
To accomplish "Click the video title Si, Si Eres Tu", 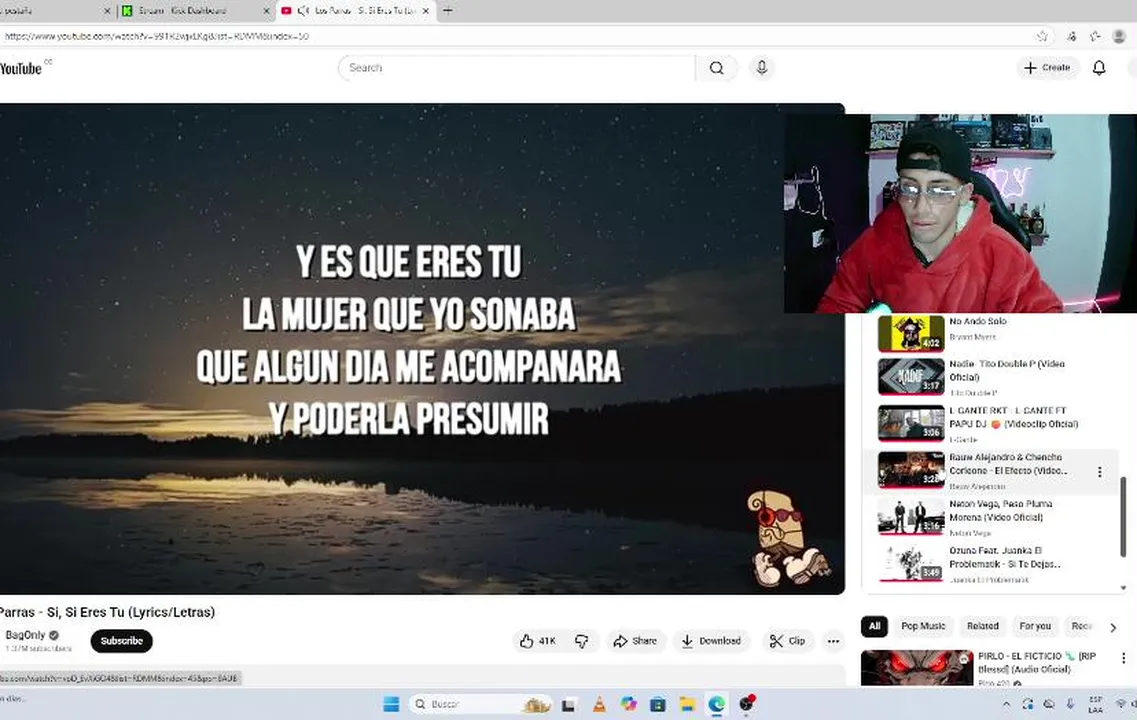I will (x=107, y=613).
